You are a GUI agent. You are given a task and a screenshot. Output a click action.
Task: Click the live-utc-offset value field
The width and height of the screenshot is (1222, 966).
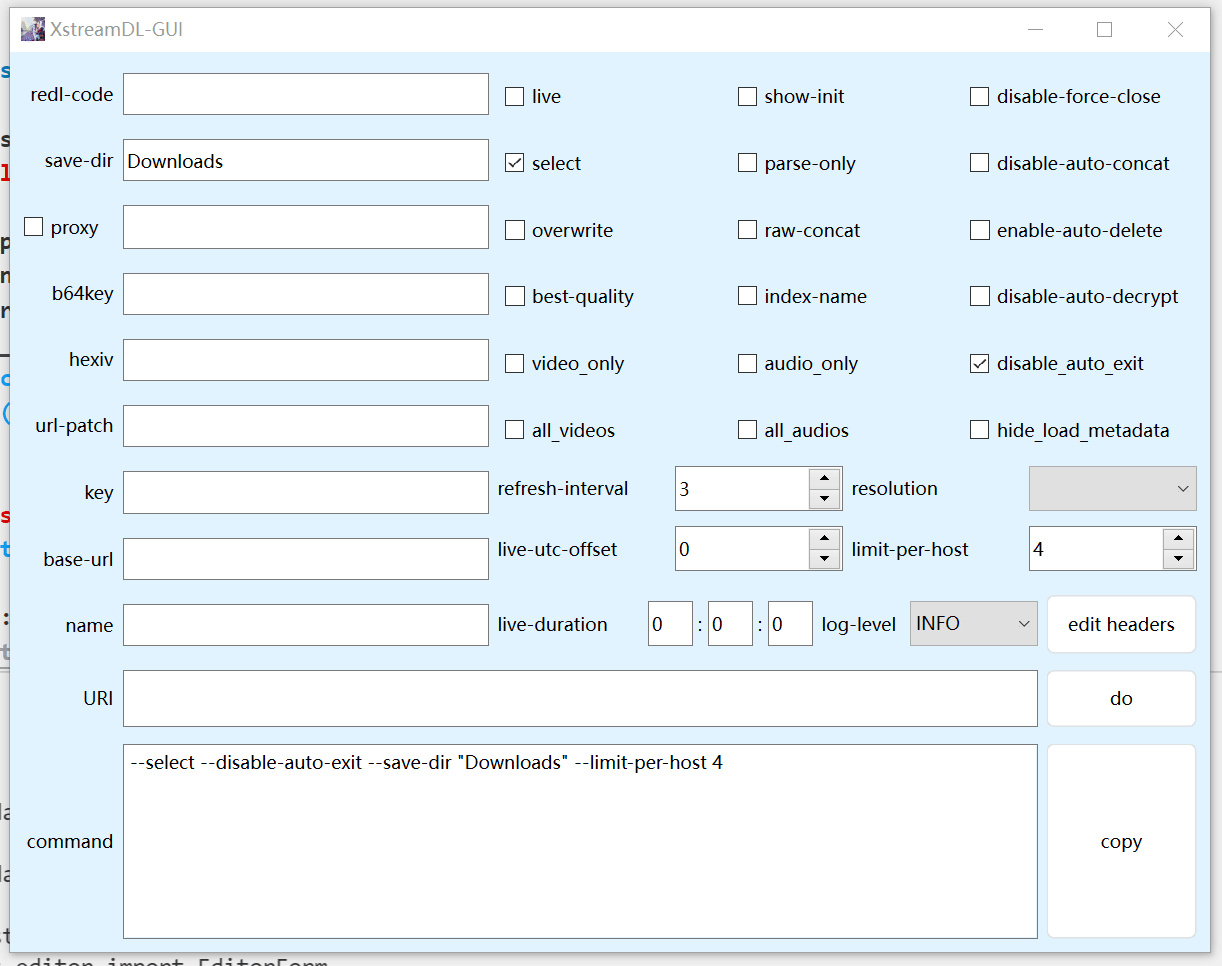tap(742, 549)
